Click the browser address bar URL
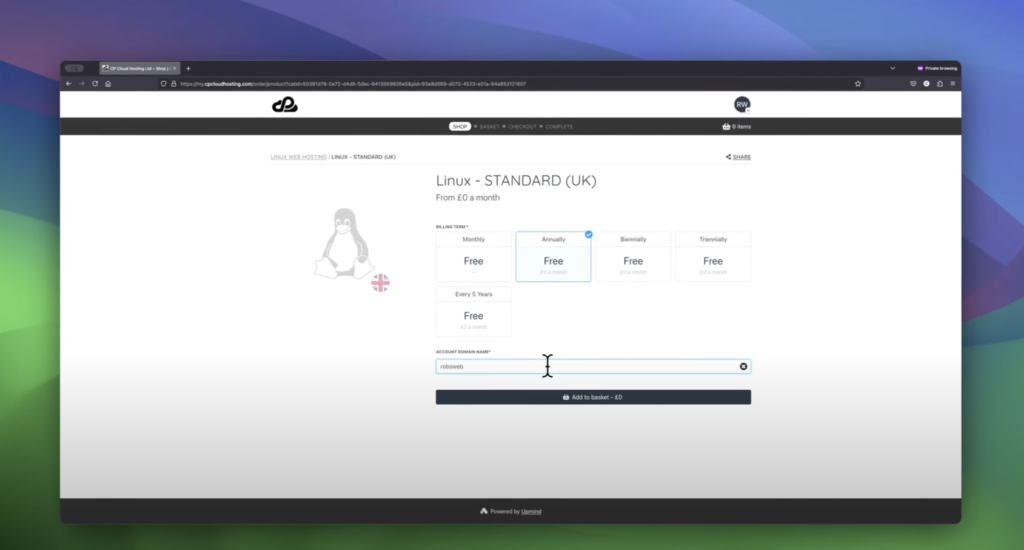 353,84
